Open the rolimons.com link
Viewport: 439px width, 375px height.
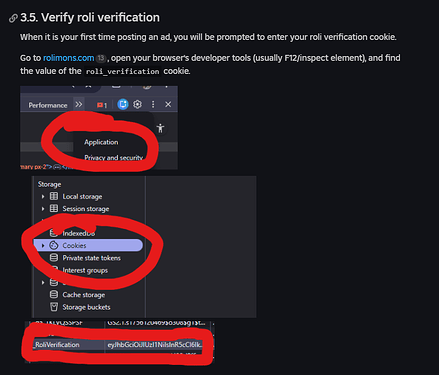click(68, 58)
